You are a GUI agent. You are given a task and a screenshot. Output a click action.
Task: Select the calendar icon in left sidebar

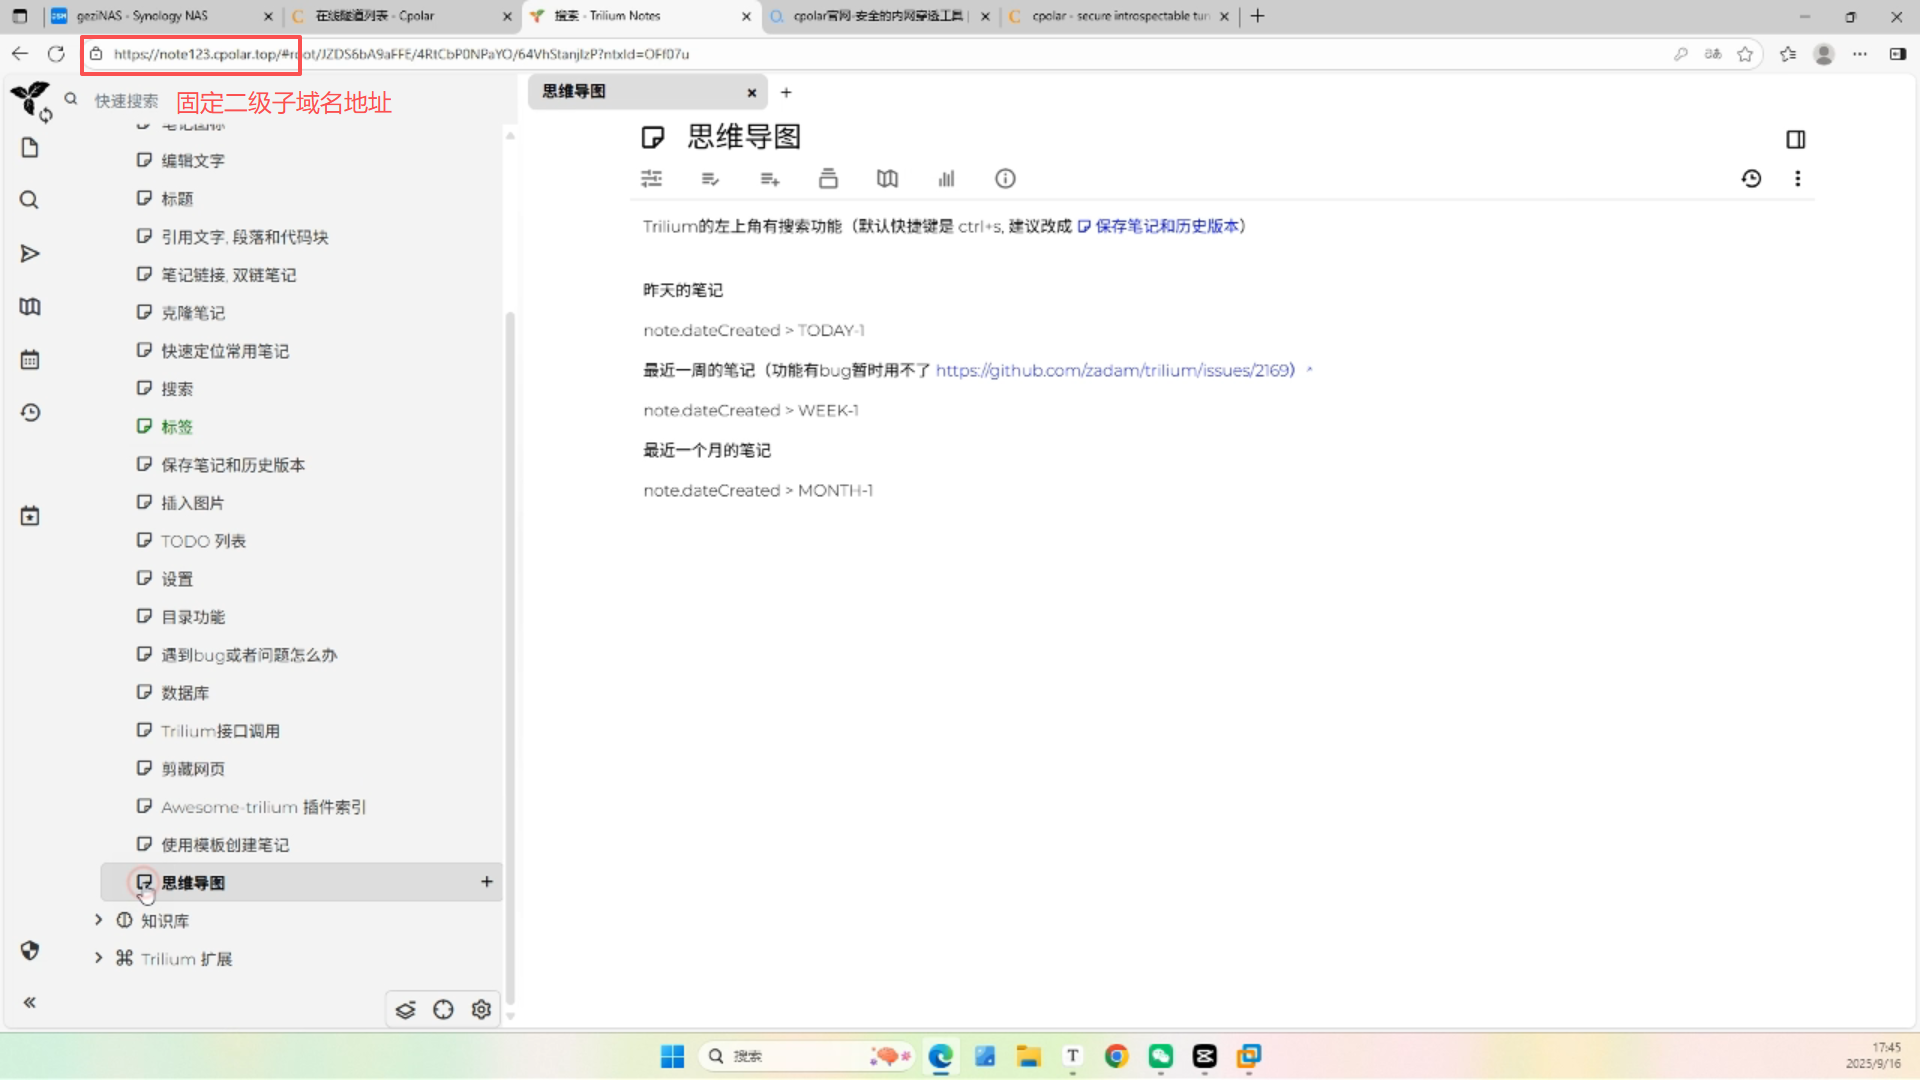pos(29,358)
